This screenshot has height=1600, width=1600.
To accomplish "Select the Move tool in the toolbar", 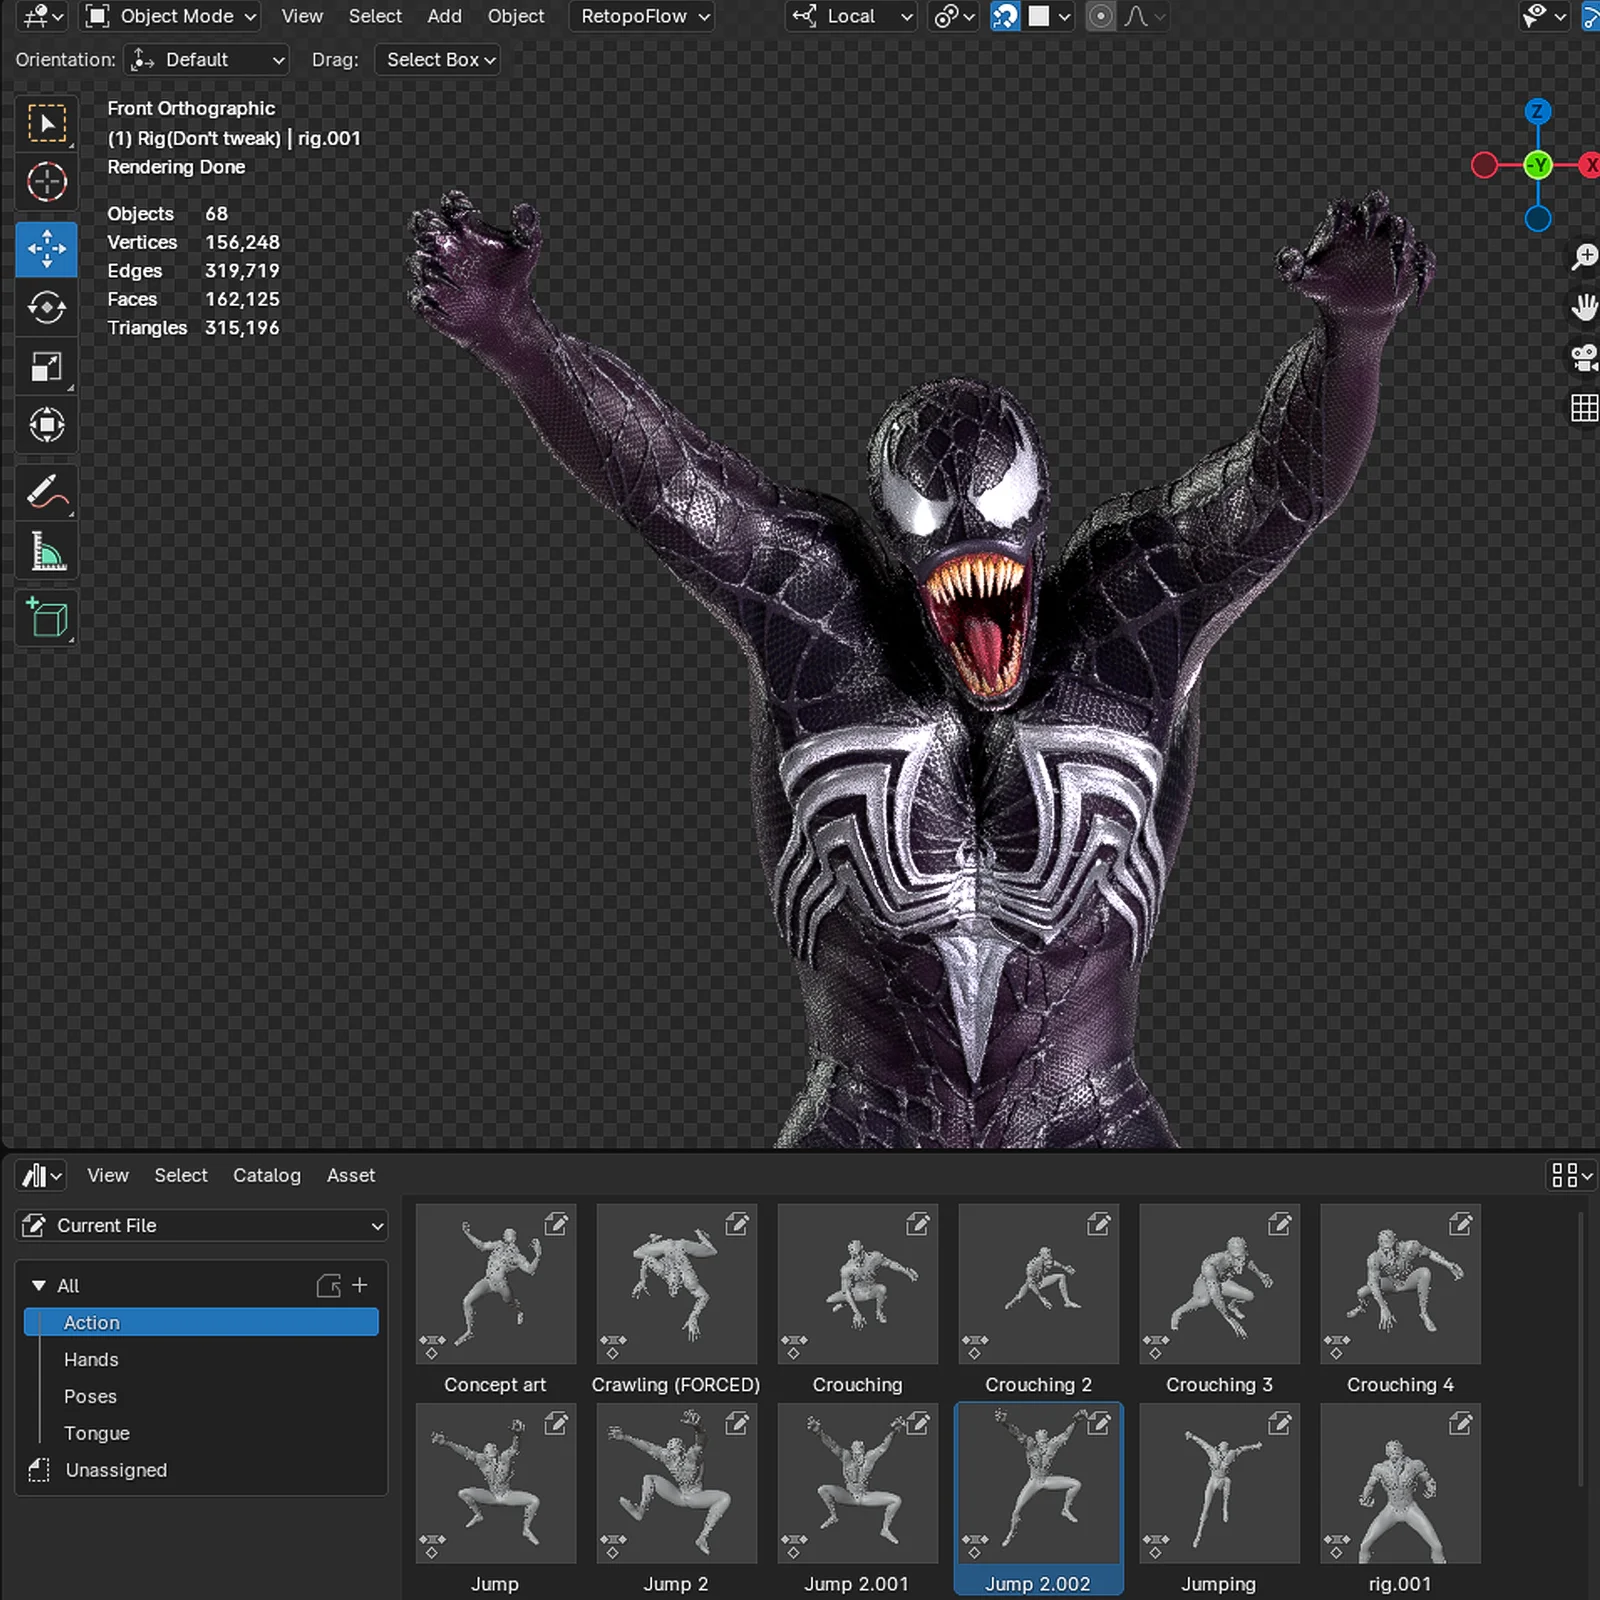I will pos(46,249).
